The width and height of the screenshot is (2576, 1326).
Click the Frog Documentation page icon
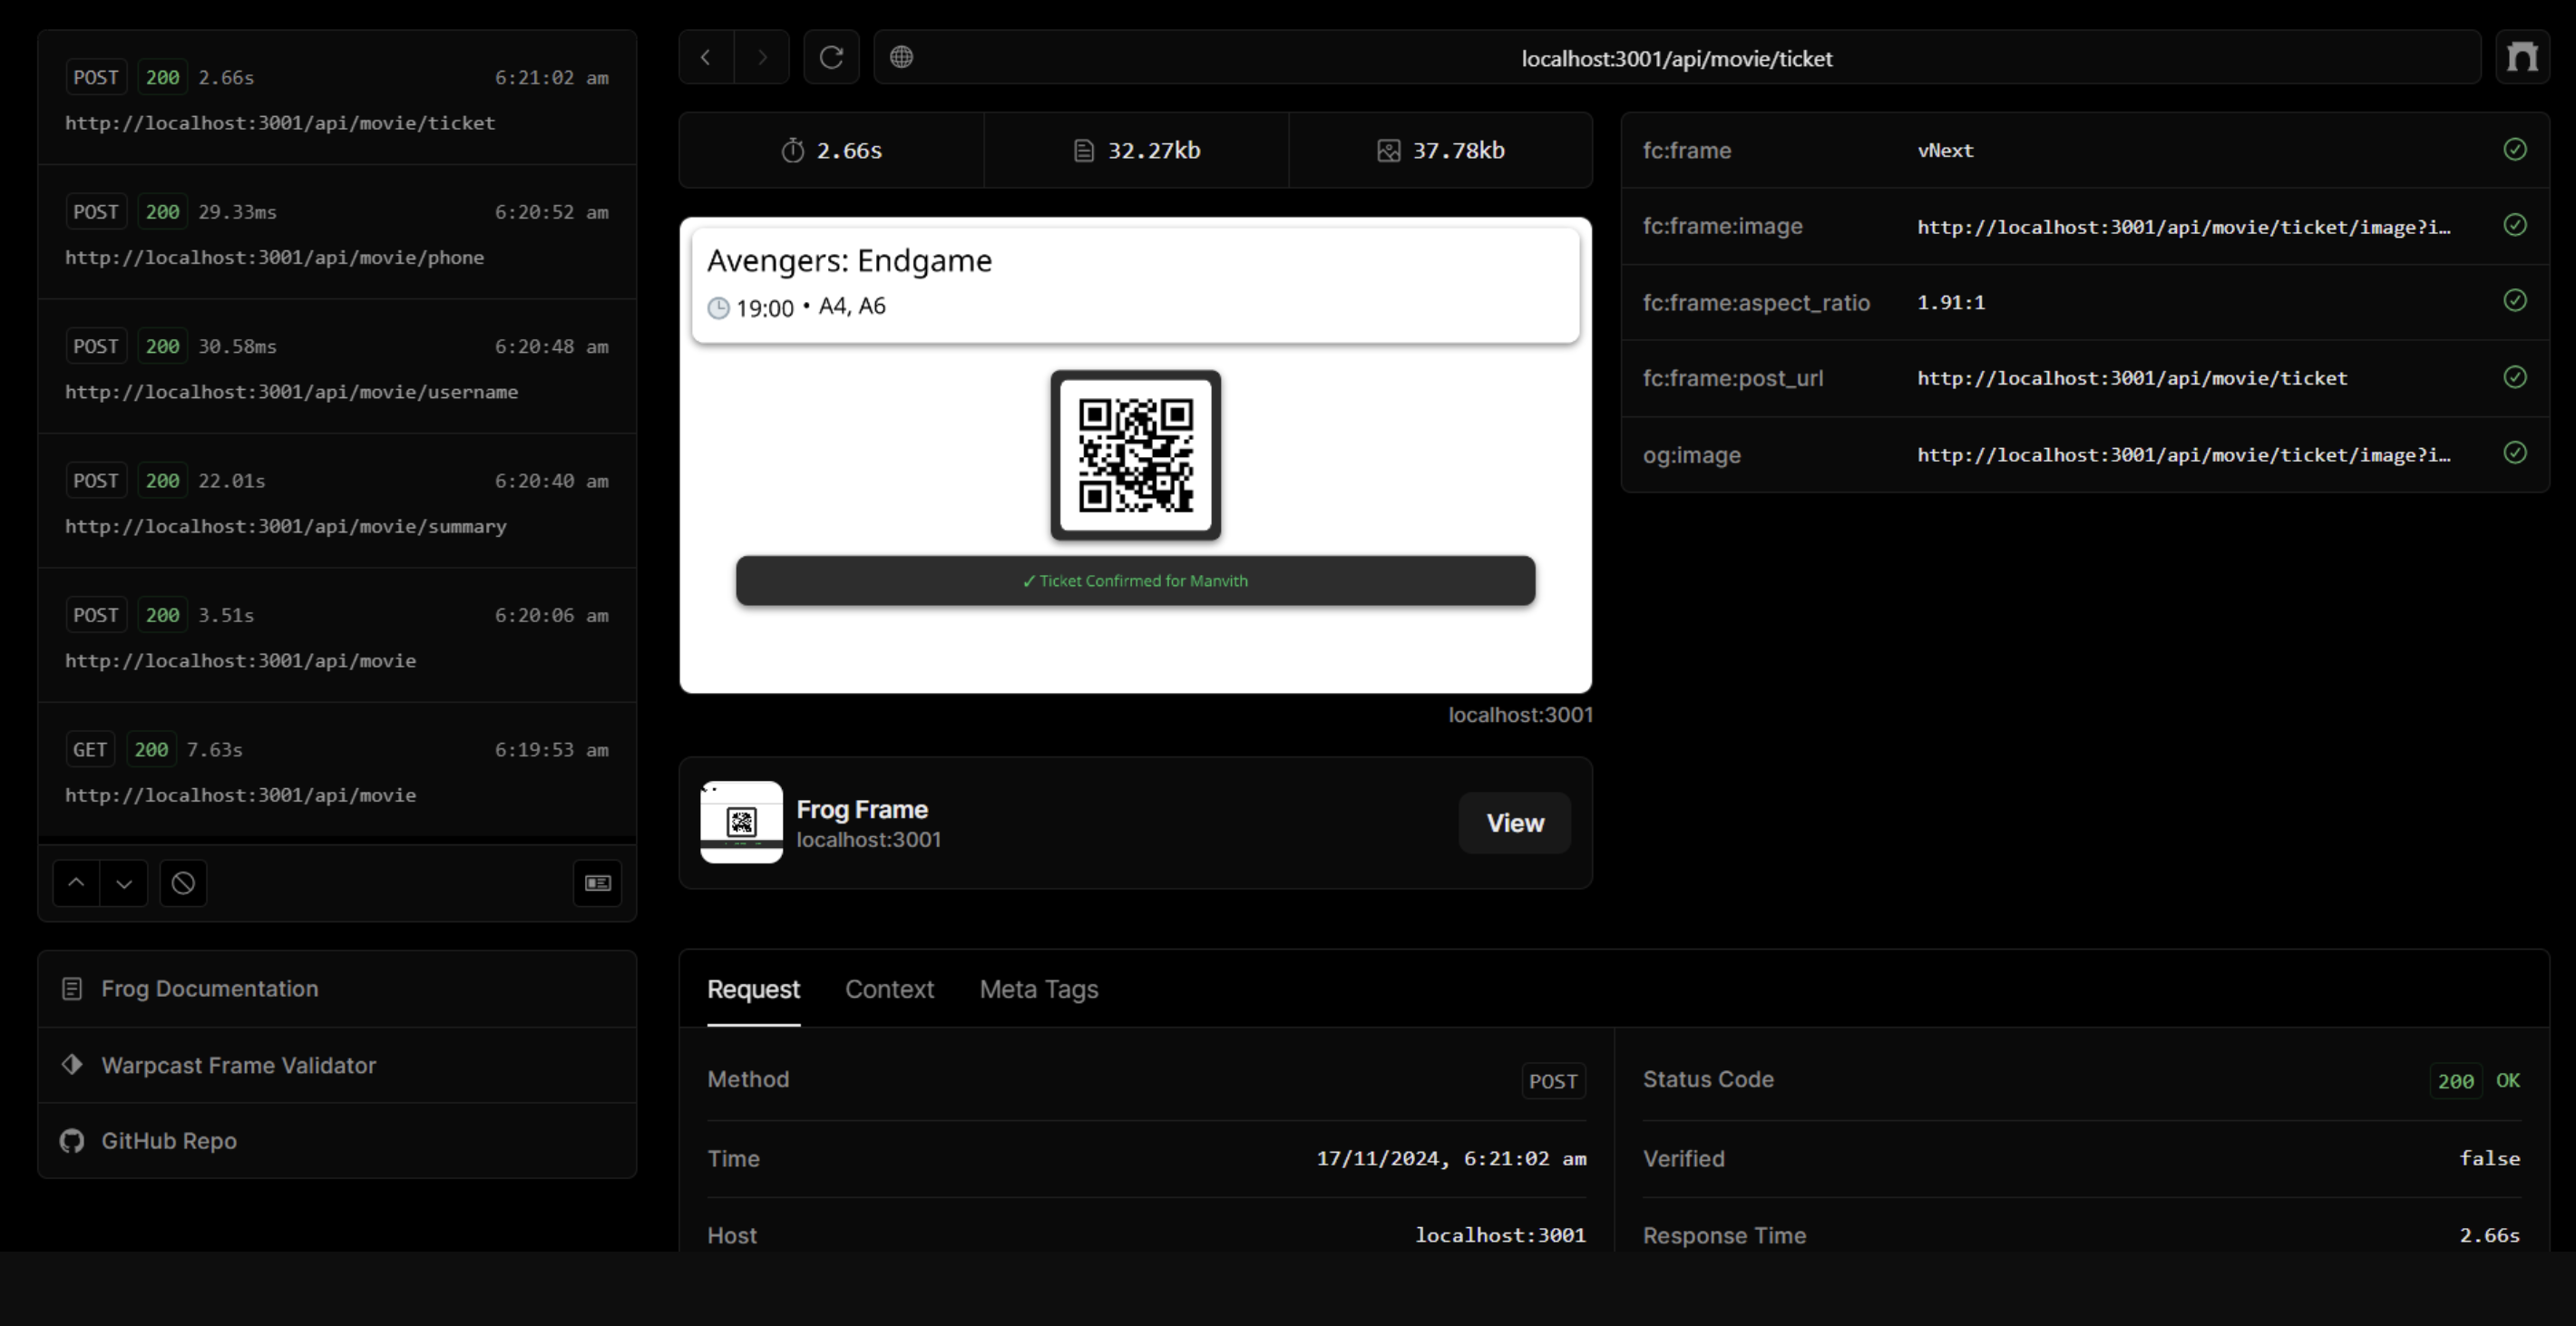pos(72,989)
